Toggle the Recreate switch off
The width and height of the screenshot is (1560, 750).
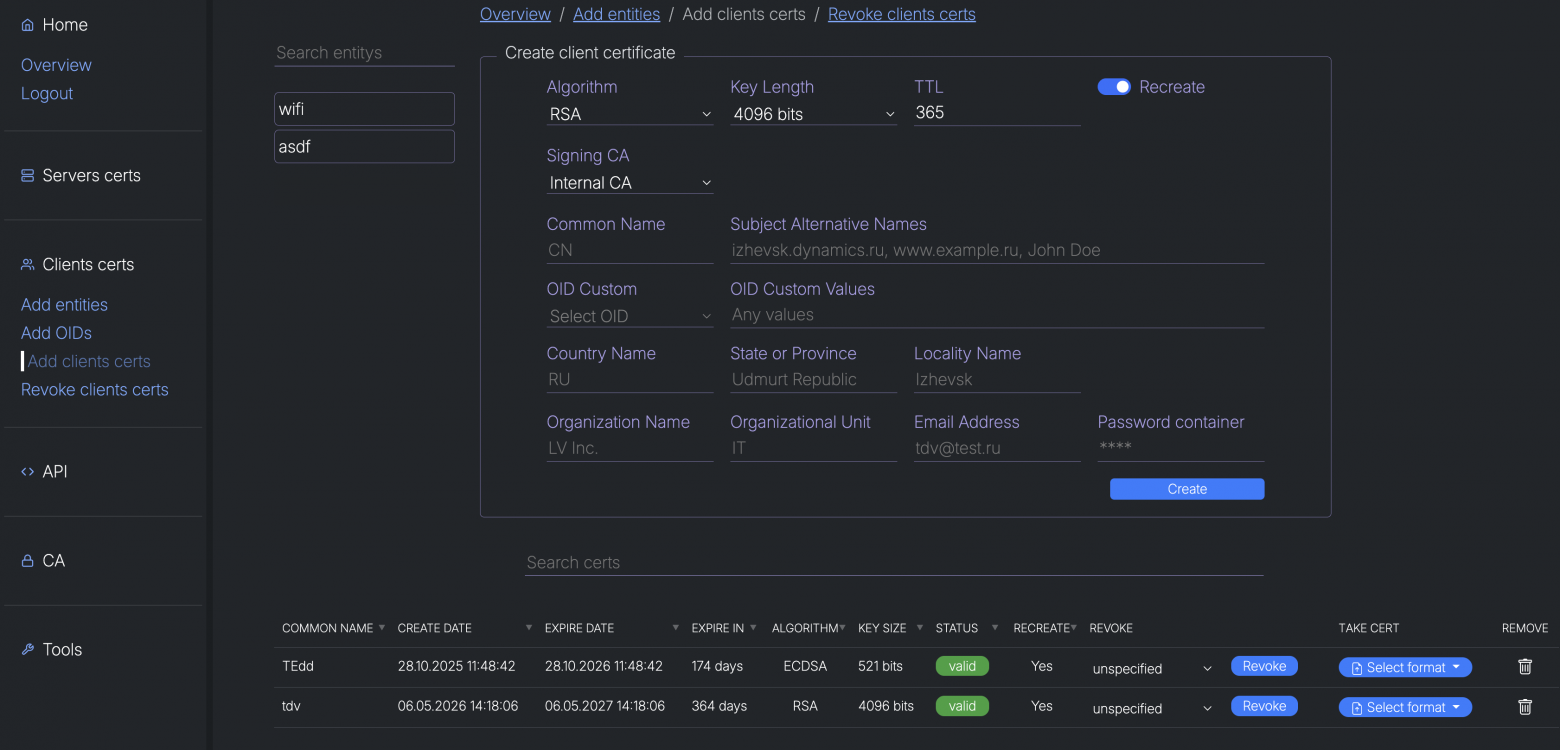(x=1114, y=87)
